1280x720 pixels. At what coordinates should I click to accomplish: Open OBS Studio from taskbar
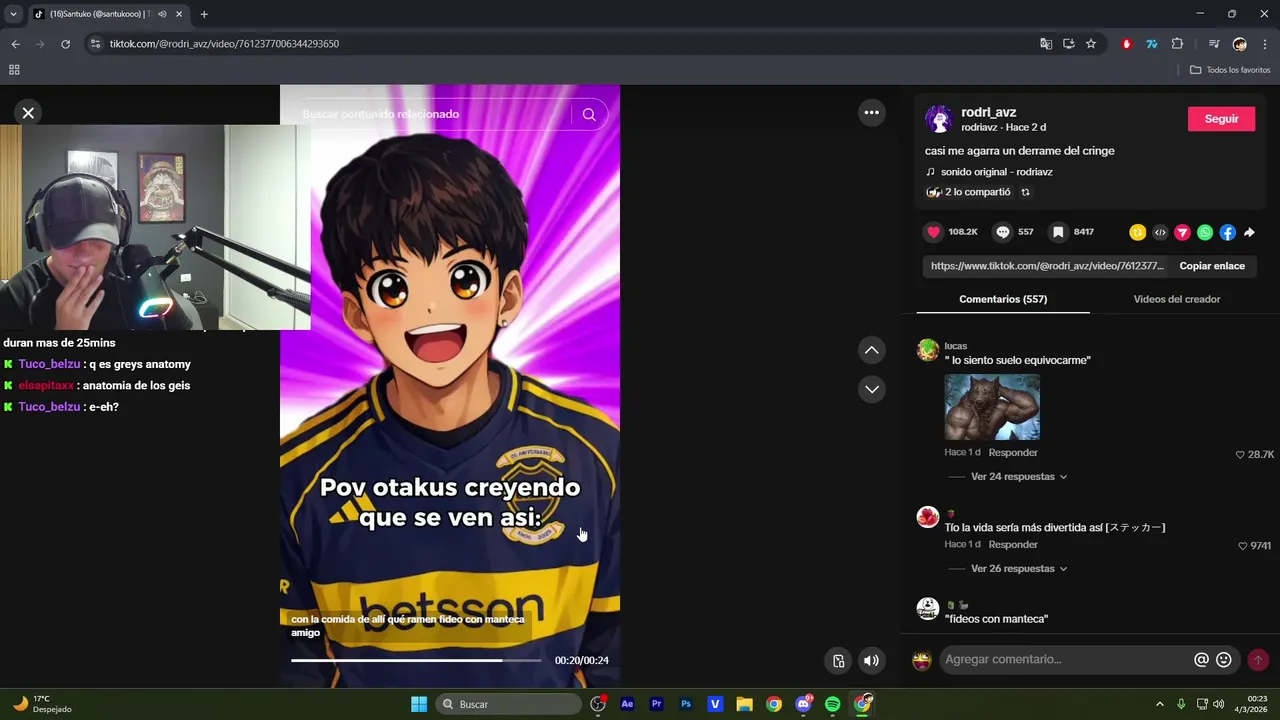click(x=599, y=704)
